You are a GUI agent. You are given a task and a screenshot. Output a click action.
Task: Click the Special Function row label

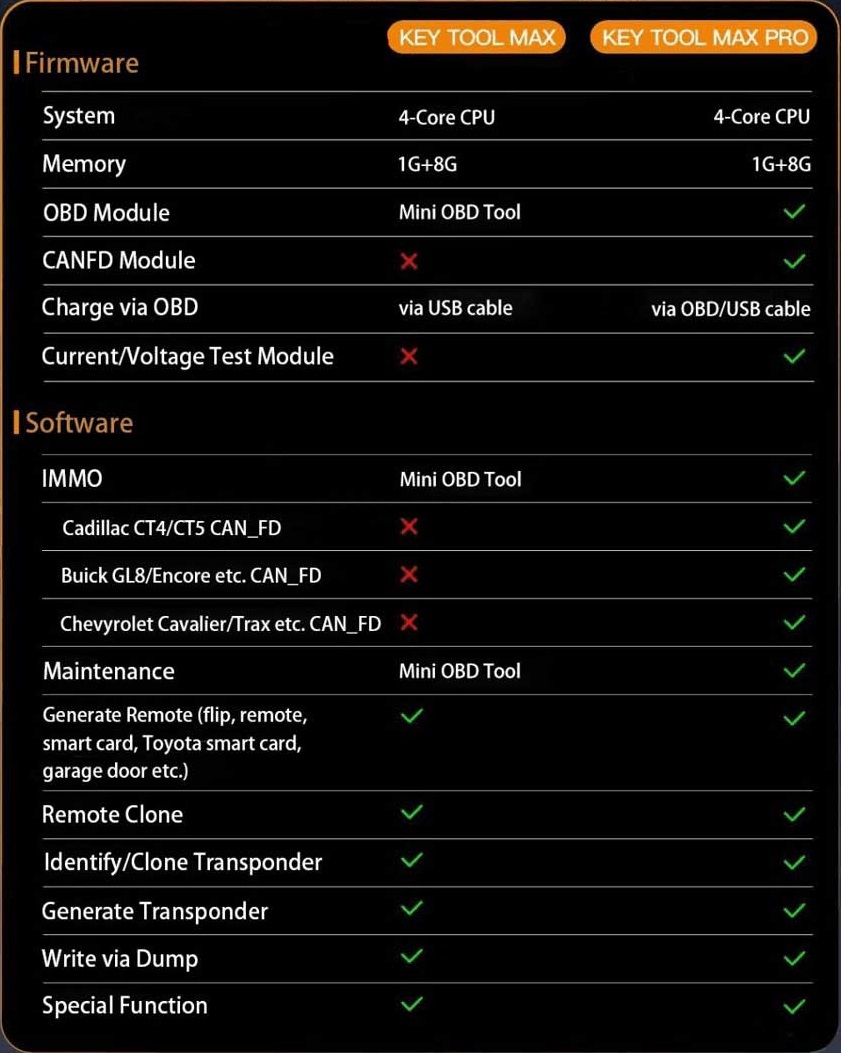coord(124,1006)
